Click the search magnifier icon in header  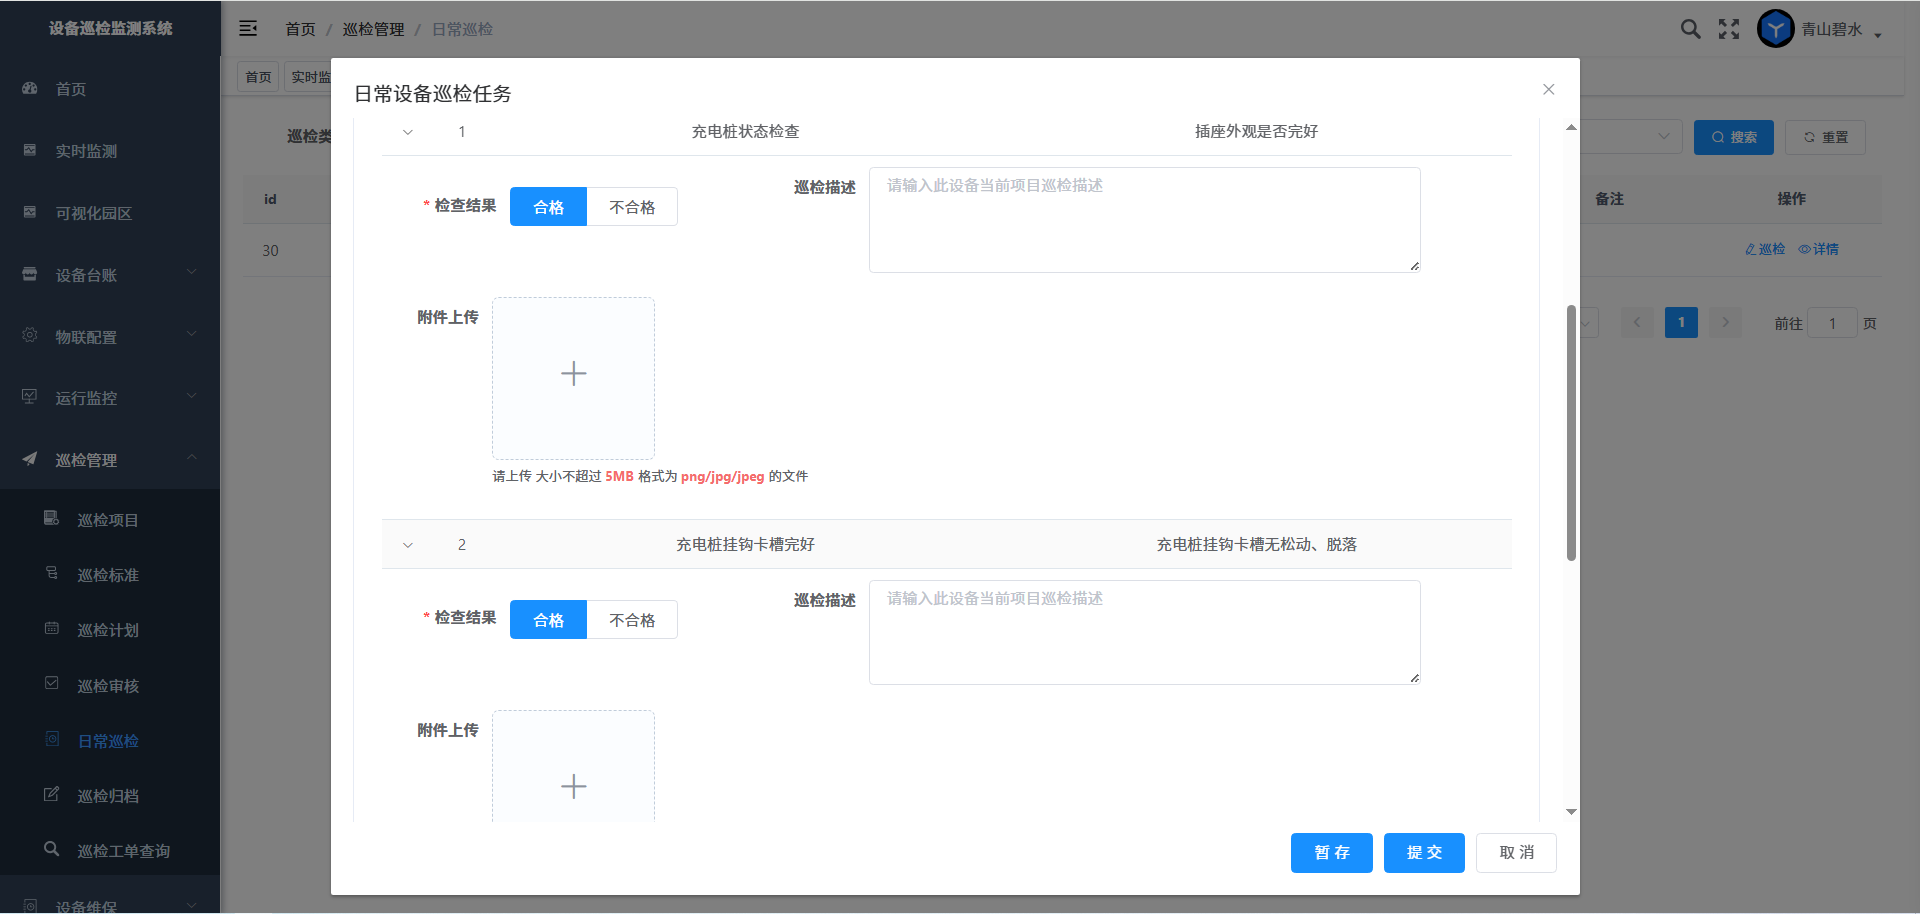pyautogui.click(x=1690, y=29)
